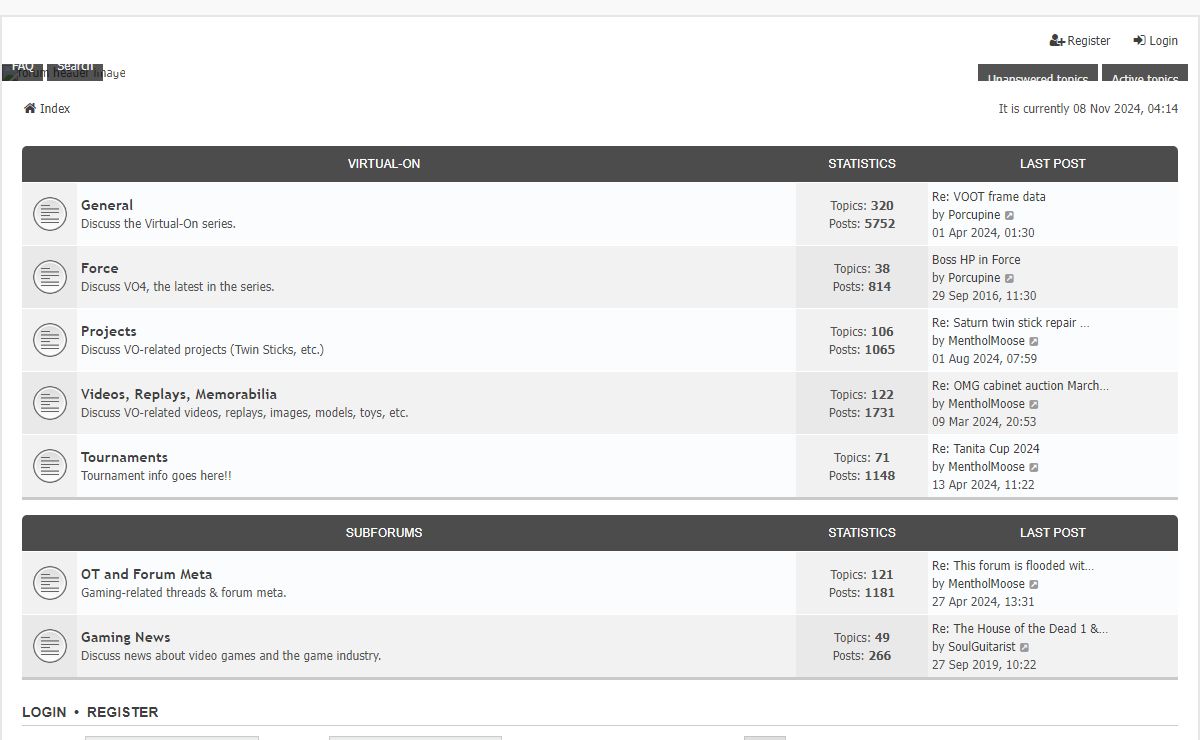Open the VIRTUAL-ON category header link

click(384, 163)
